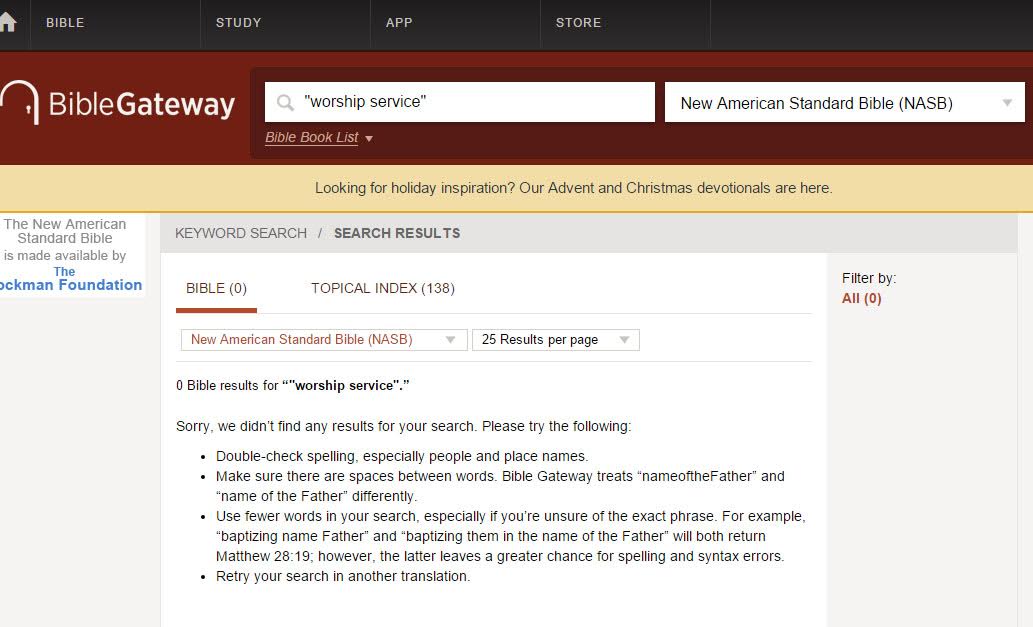Viewport: 1033px width, 627px height.
Task: Open The Lockman Foundation link
Action: pos(70,279)
